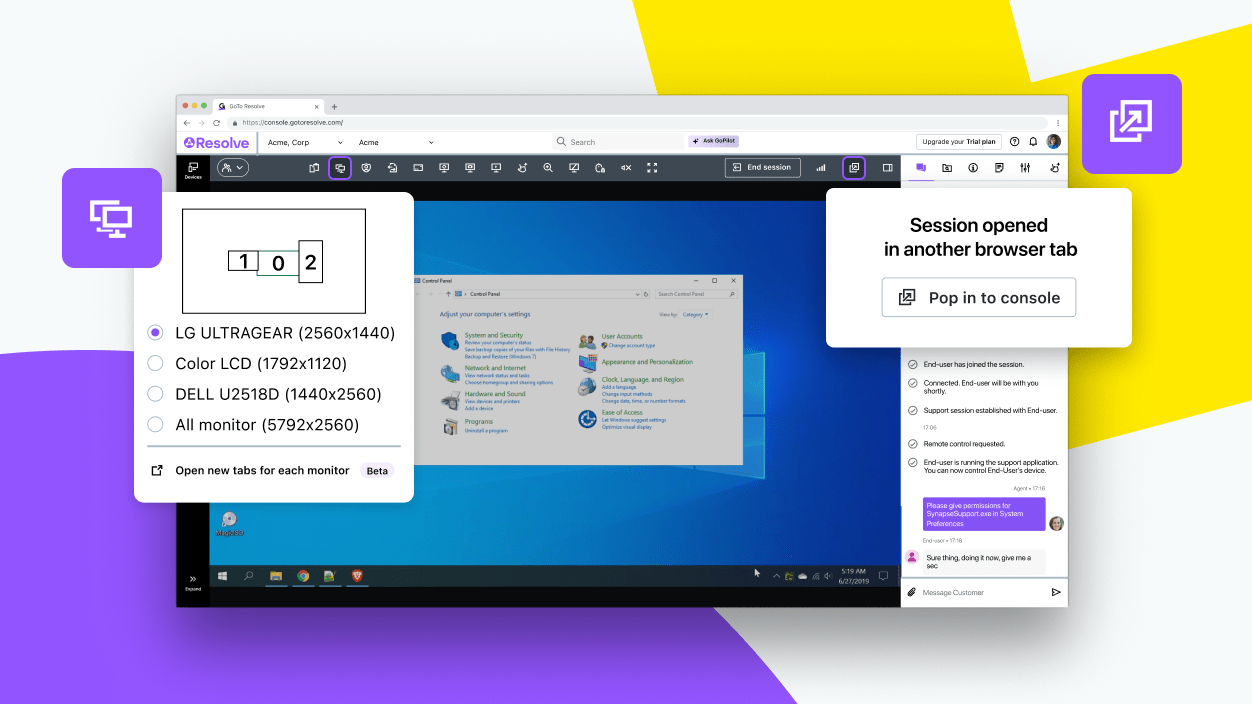The height and width of the screenshot is (704, 1252).
Task: Open the session notes icon
Action: 998,168
